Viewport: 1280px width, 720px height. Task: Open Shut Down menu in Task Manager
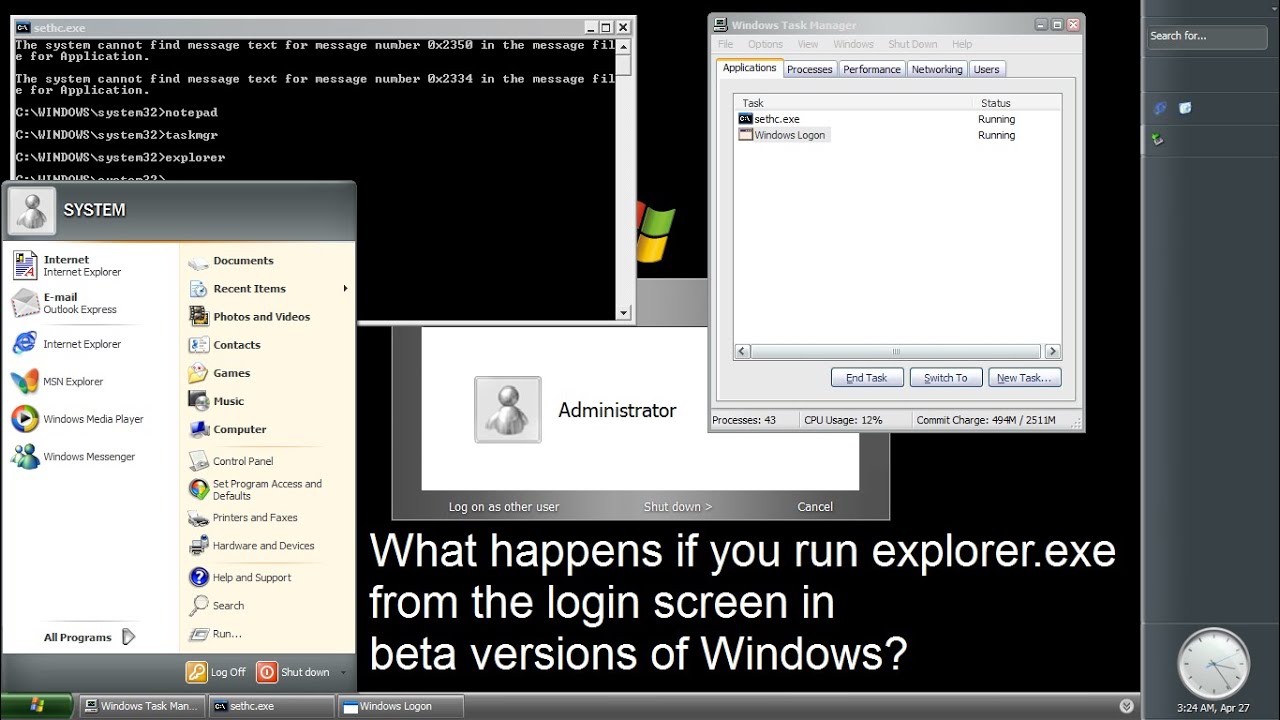tap(912, 44)
